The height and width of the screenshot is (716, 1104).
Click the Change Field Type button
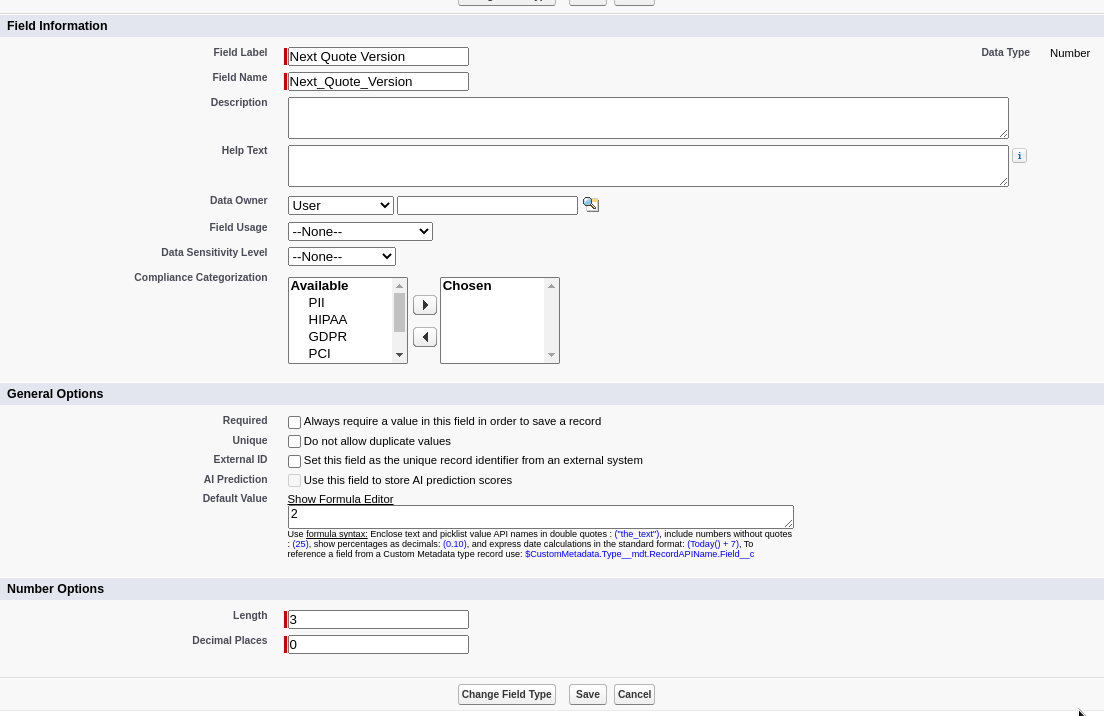point(506,694)
